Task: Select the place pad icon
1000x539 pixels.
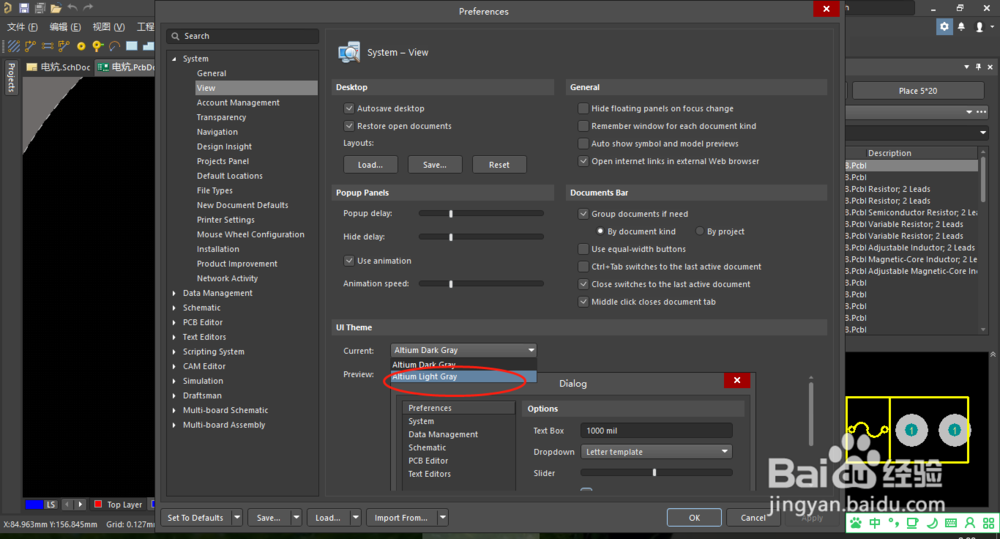Action: (81, 46)
